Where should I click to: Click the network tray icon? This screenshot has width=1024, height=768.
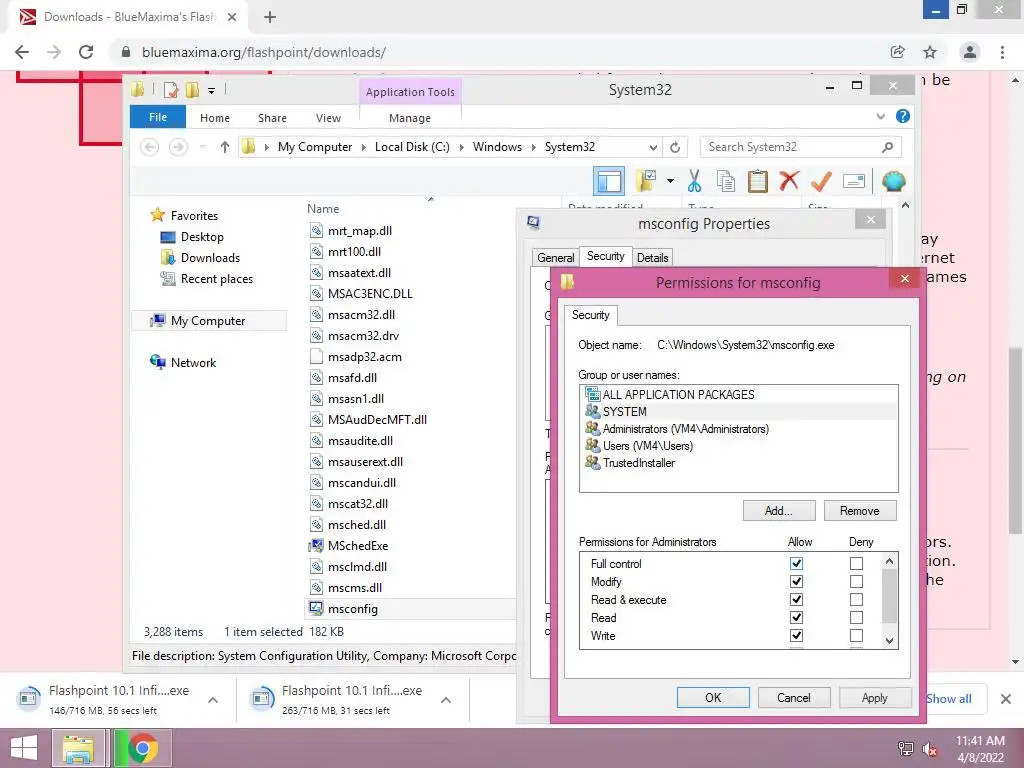(905, 748)
